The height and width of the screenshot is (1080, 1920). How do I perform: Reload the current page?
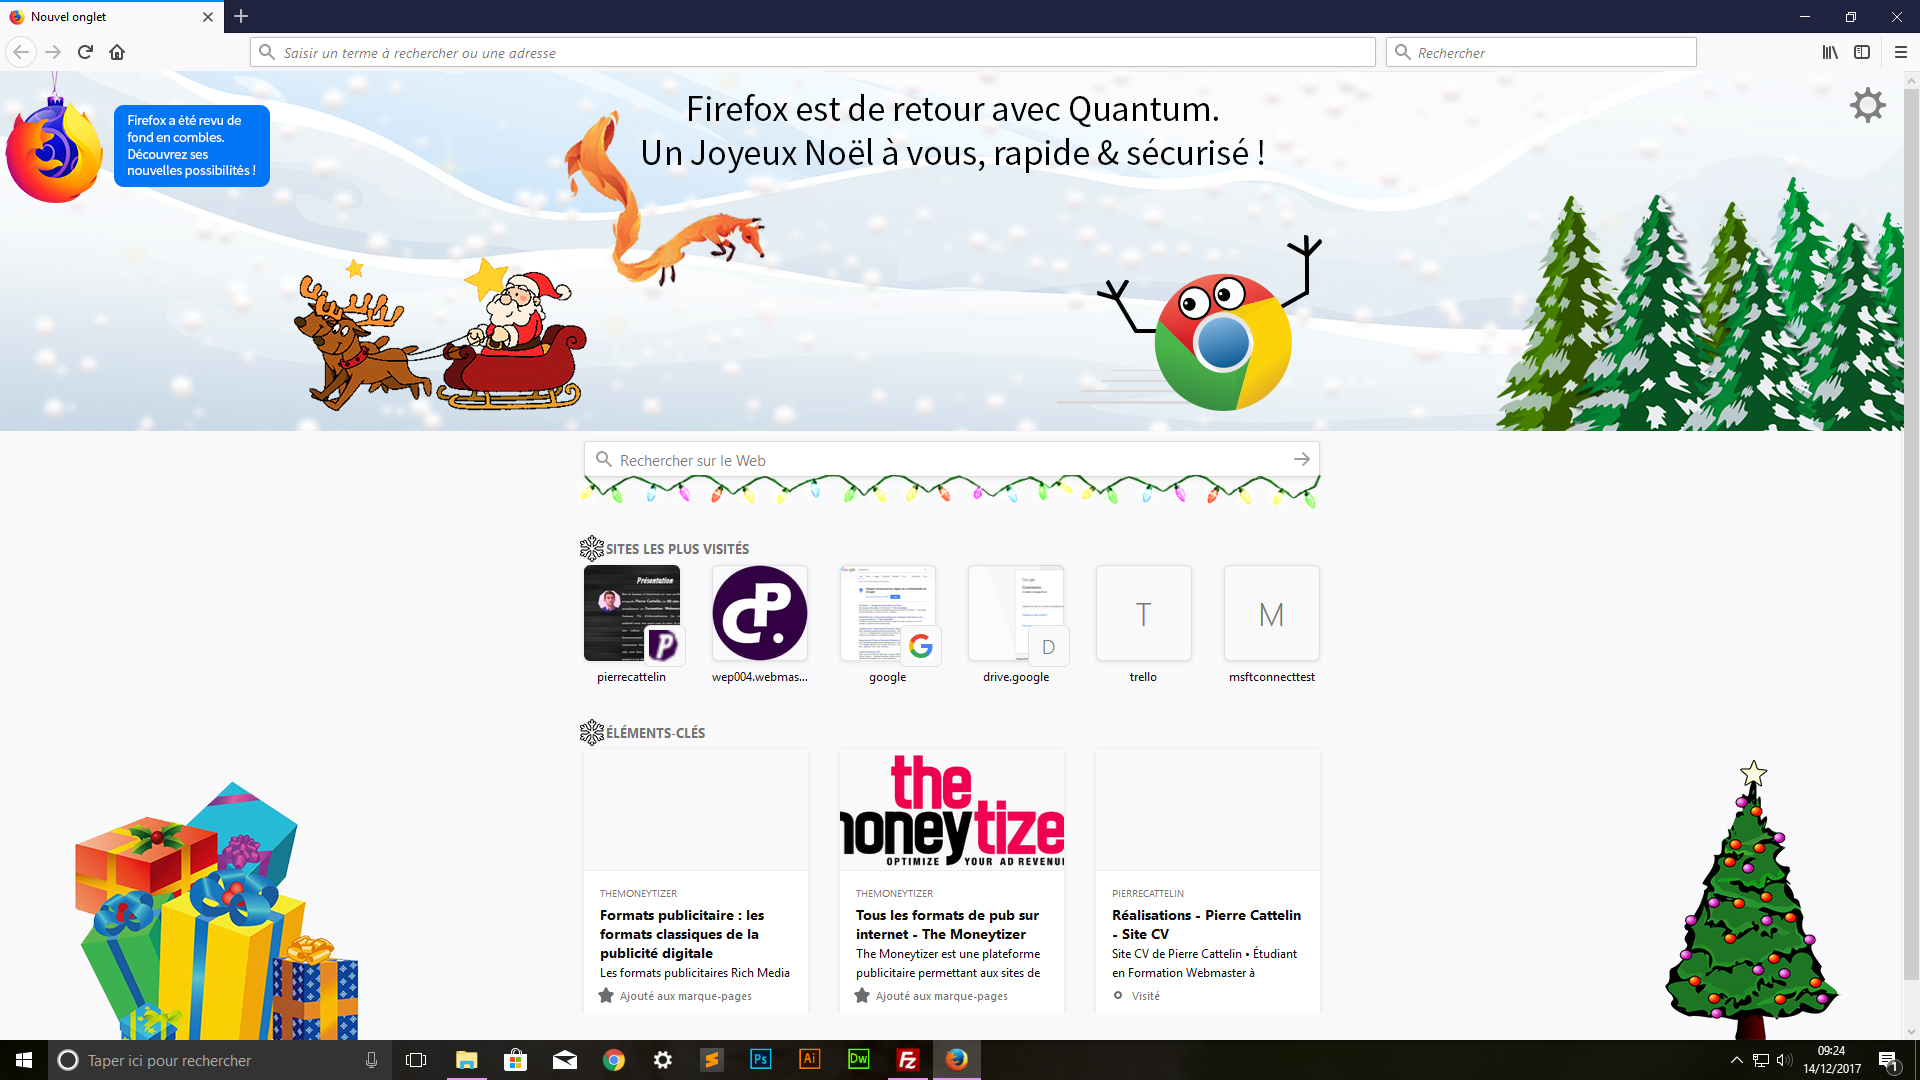[85, 52]
